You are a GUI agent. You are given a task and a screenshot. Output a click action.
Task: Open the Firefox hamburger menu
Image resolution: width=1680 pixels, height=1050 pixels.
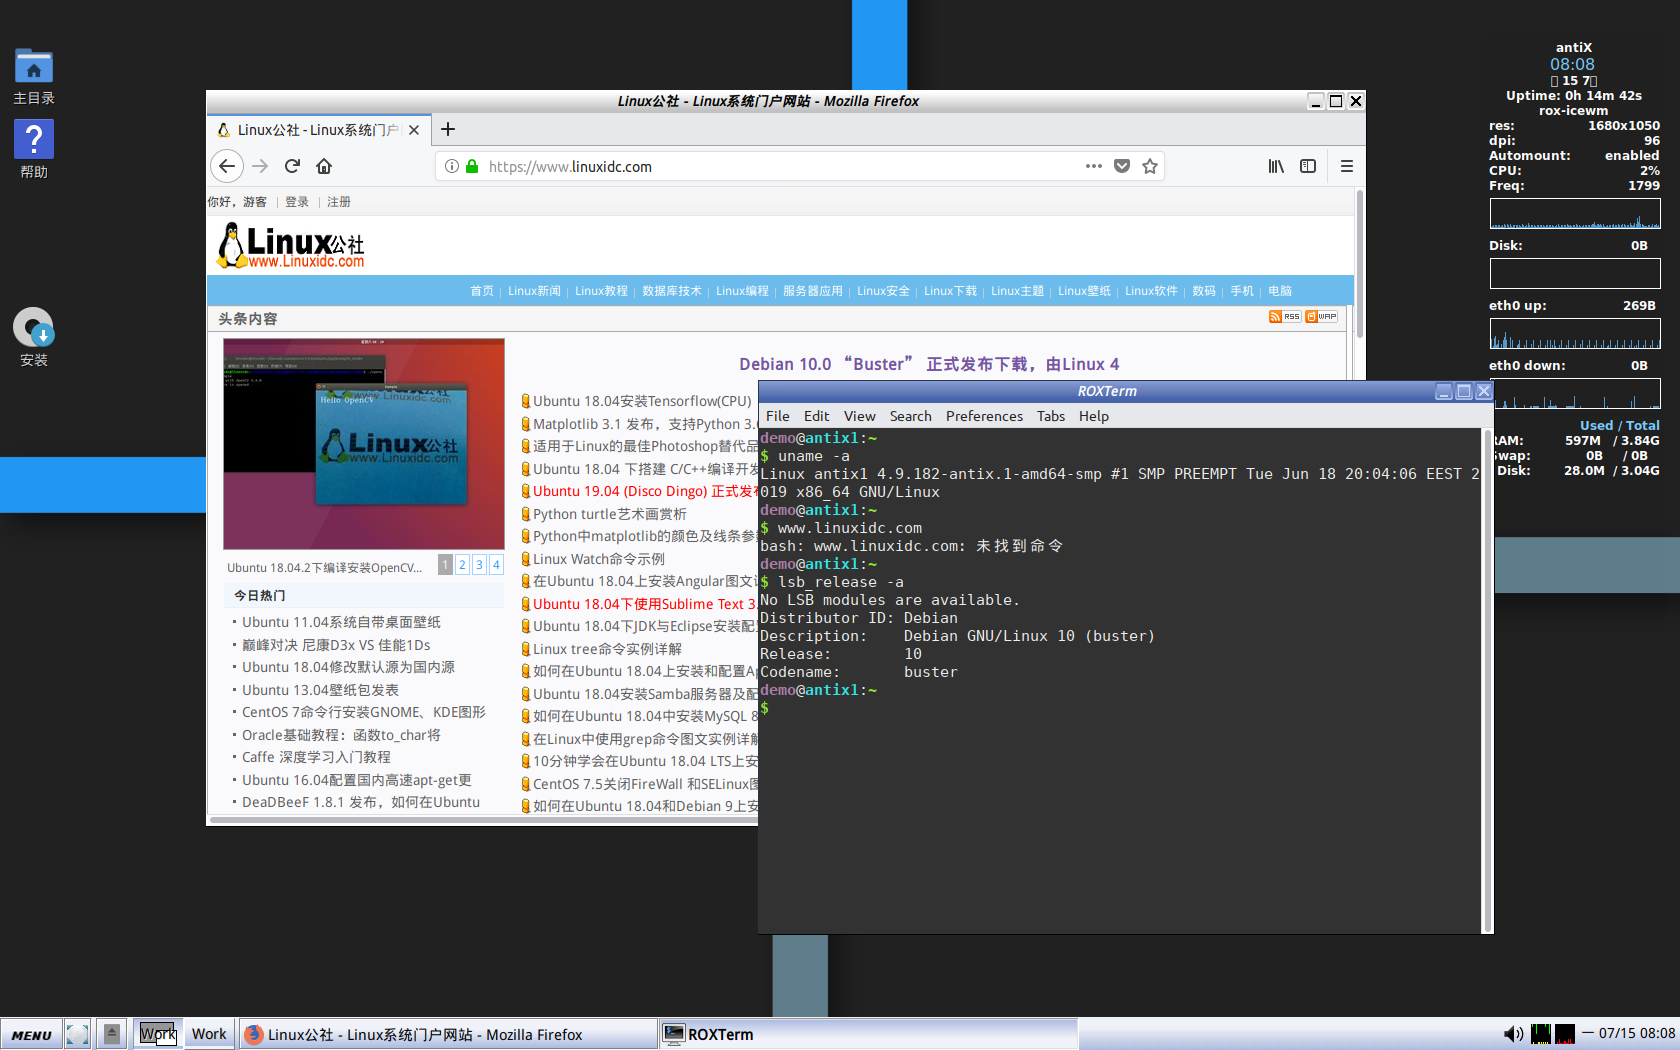point(1346,166)
